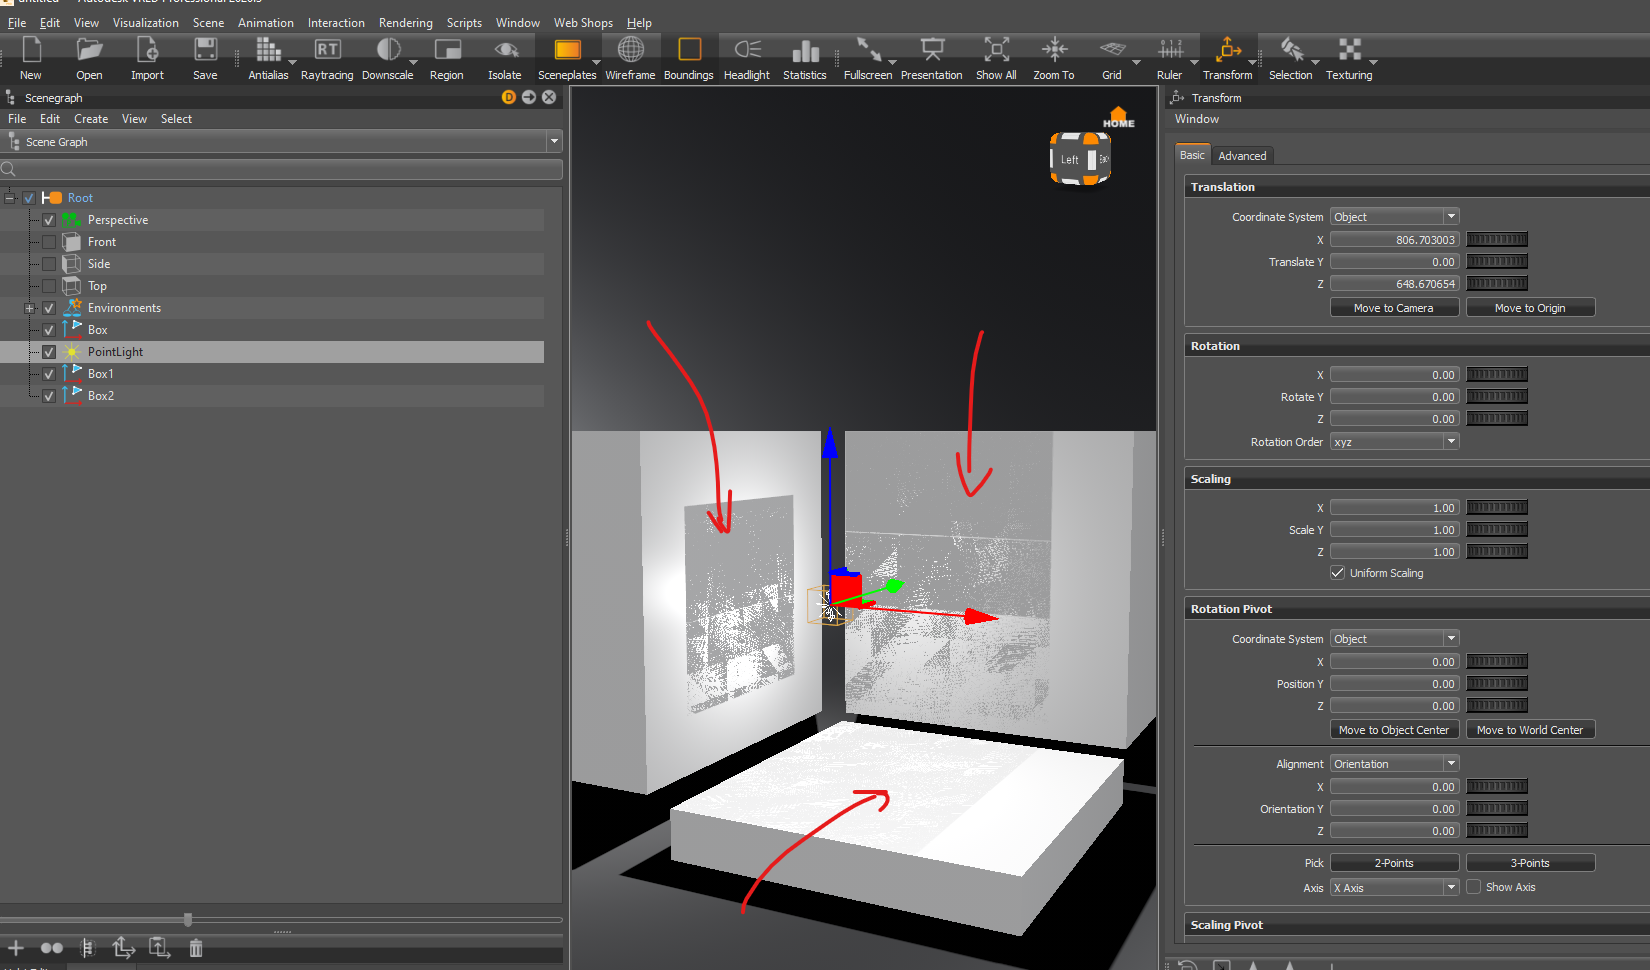Screen dimensions: 1650x970
Task: Click the 2-Points pick button
Action: point(1394,863)
